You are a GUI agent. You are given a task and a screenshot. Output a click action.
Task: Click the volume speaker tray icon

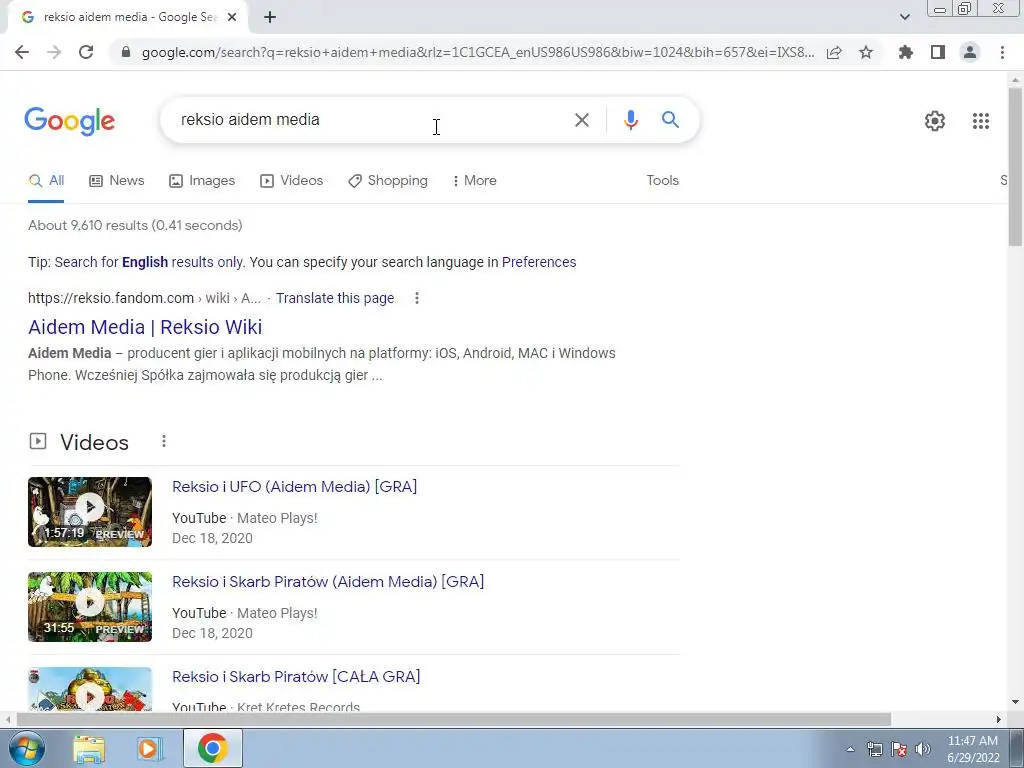tap(923, 749)
